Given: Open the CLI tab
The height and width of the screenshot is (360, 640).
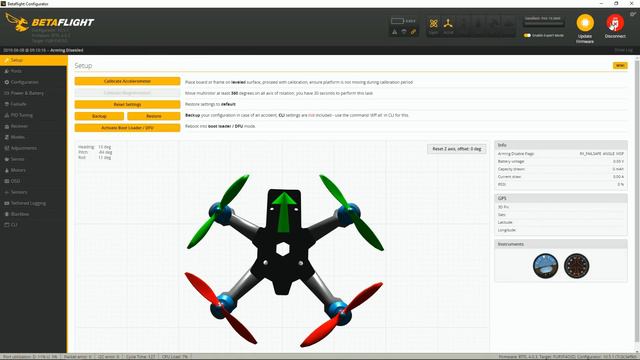Looking at the screenshot, I should pos(33,225).
